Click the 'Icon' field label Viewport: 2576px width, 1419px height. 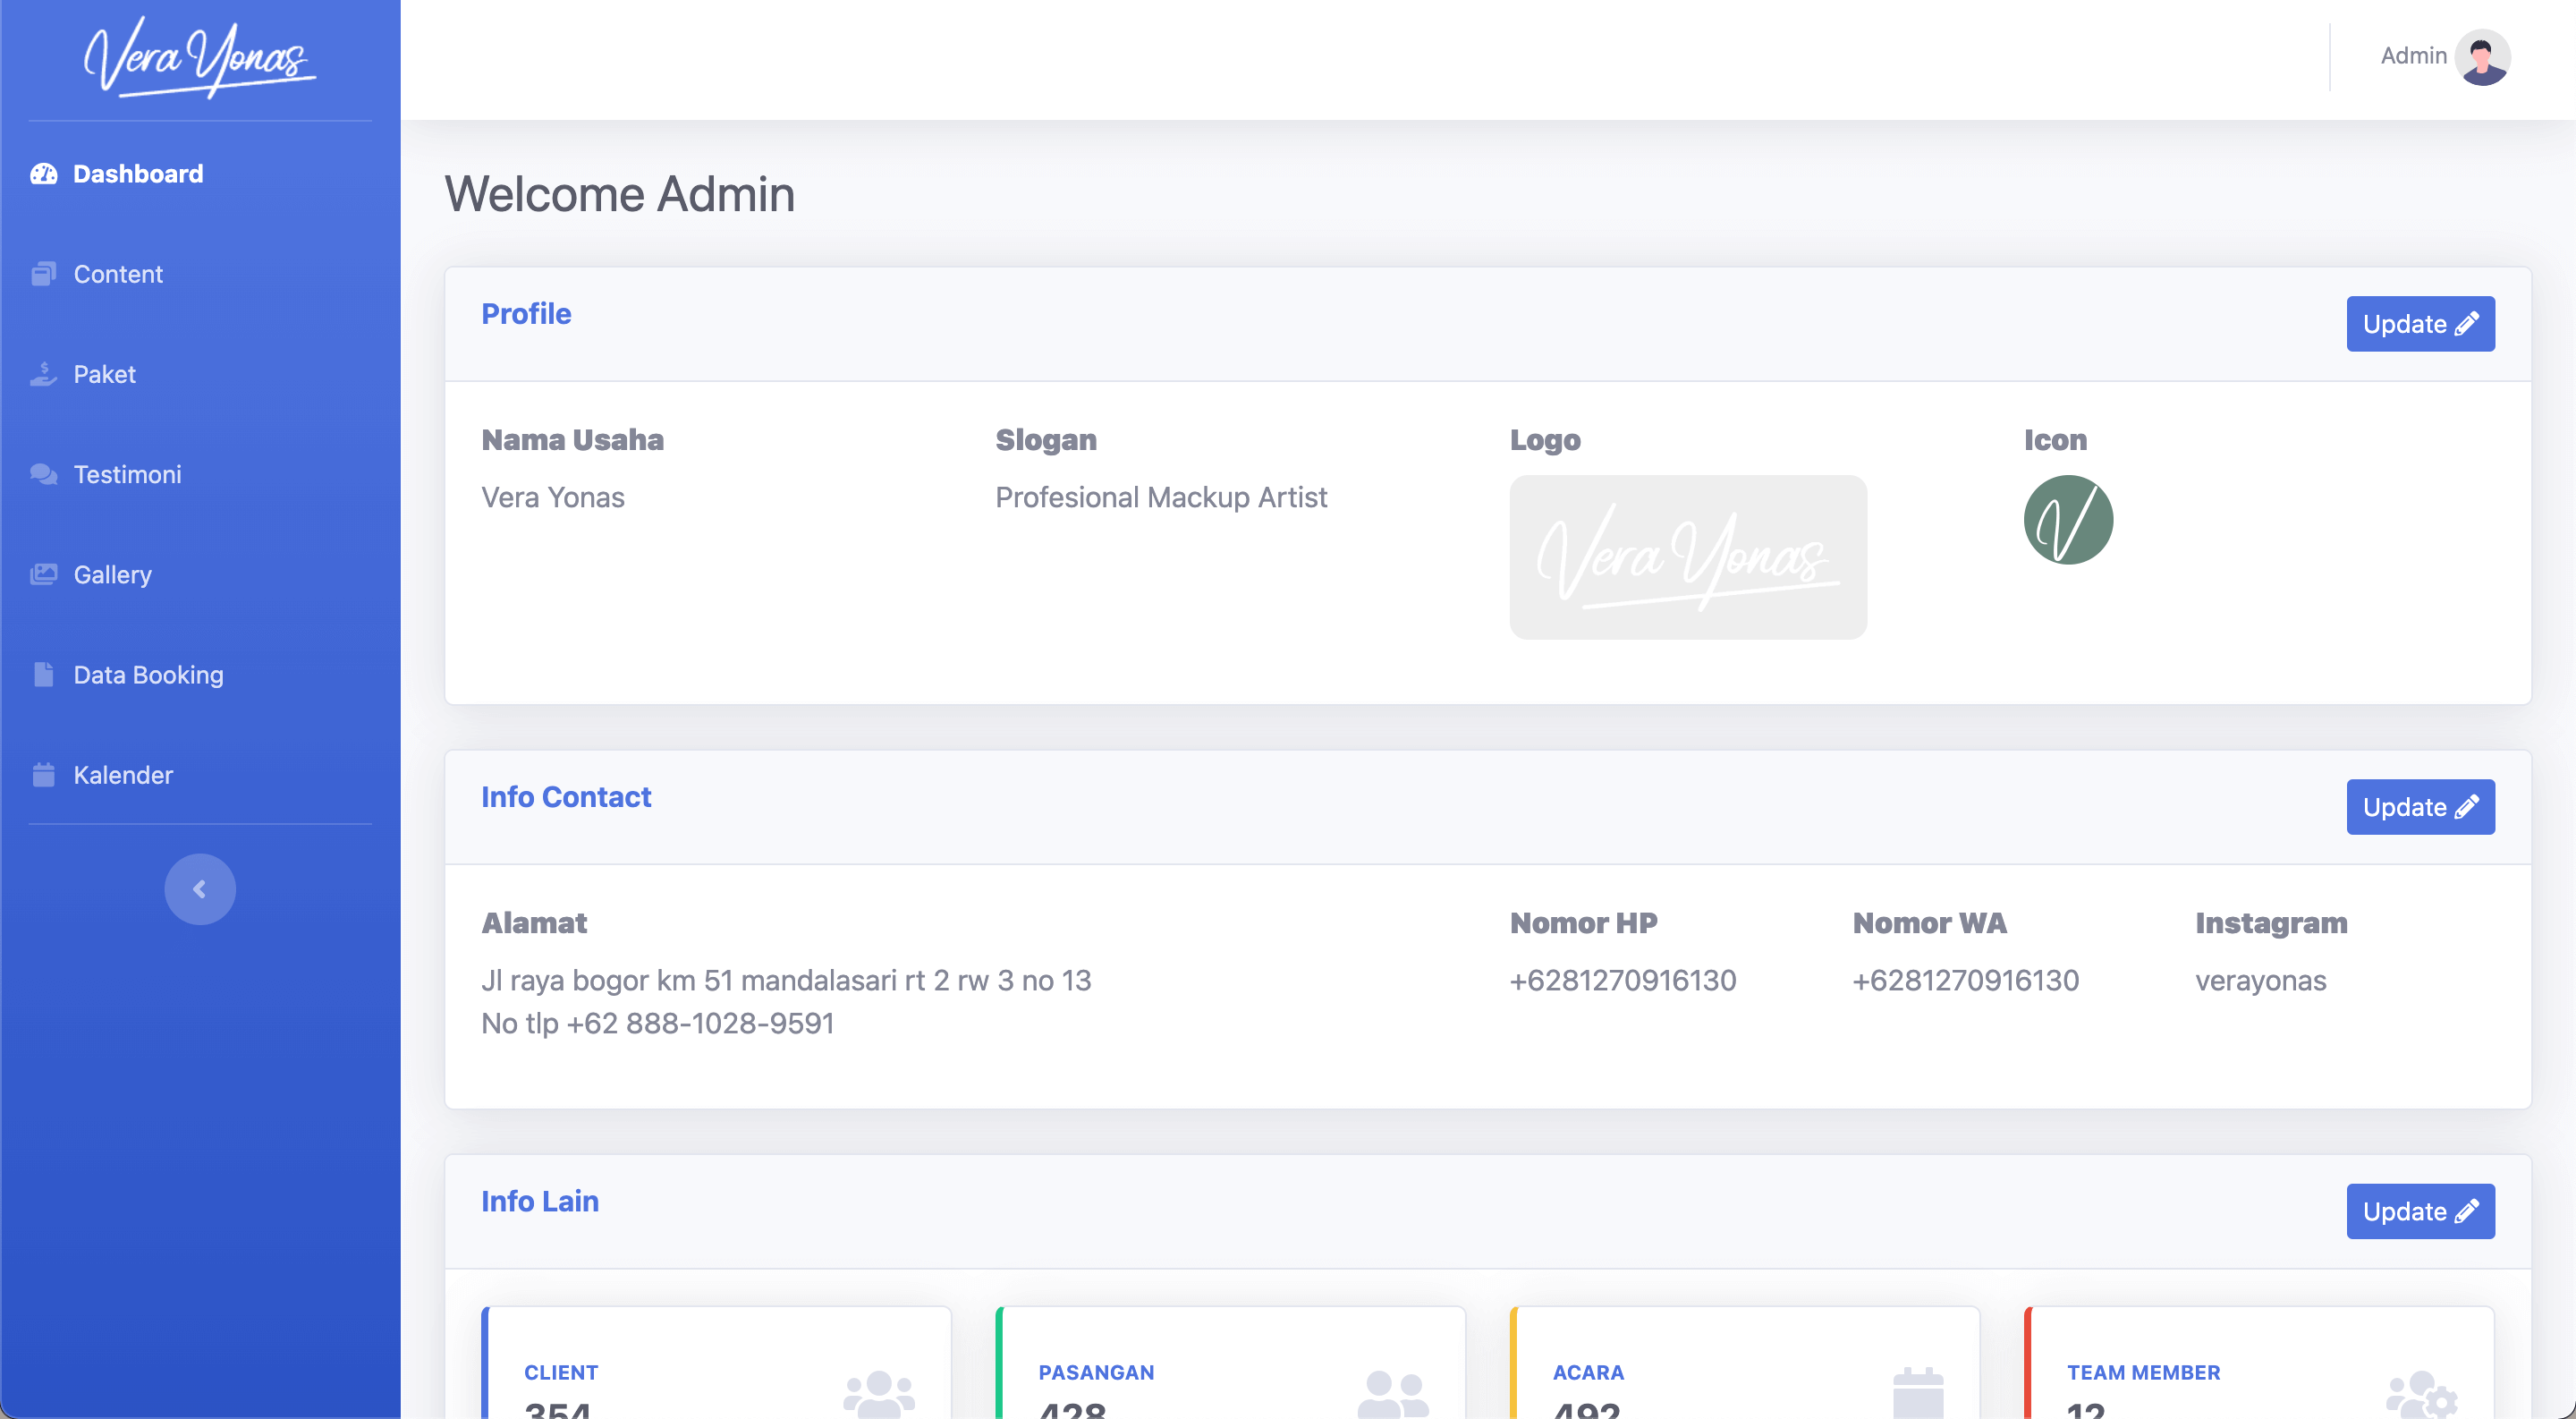[2055, 440]
